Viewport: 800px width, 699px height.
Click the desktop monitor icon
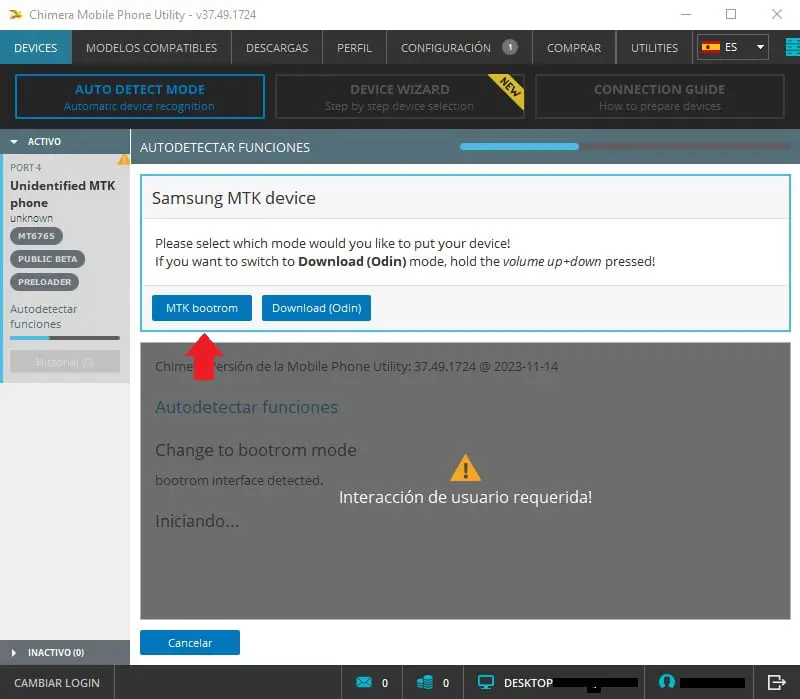tap(487, 682)
